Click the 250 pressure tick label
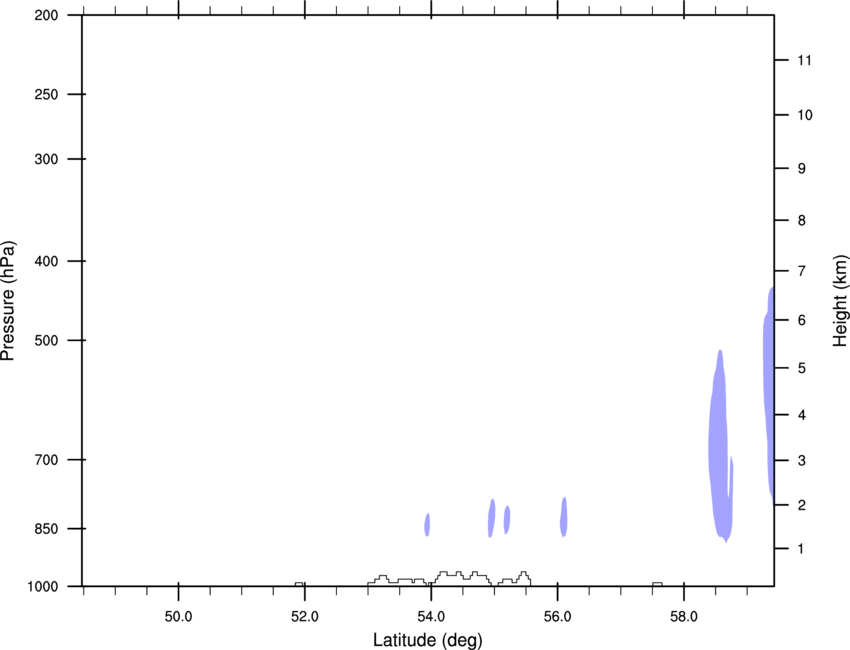This screenshot has height=650, width=850. (x=46, y=94)
